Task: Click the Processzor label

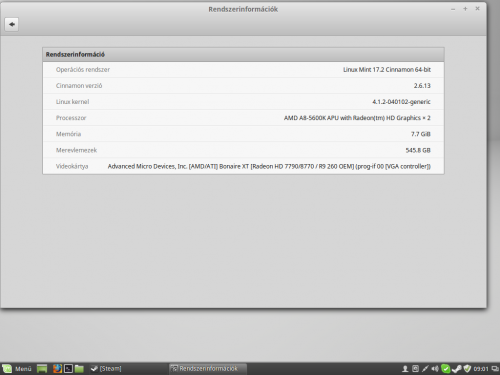Action: pos(71,118)
